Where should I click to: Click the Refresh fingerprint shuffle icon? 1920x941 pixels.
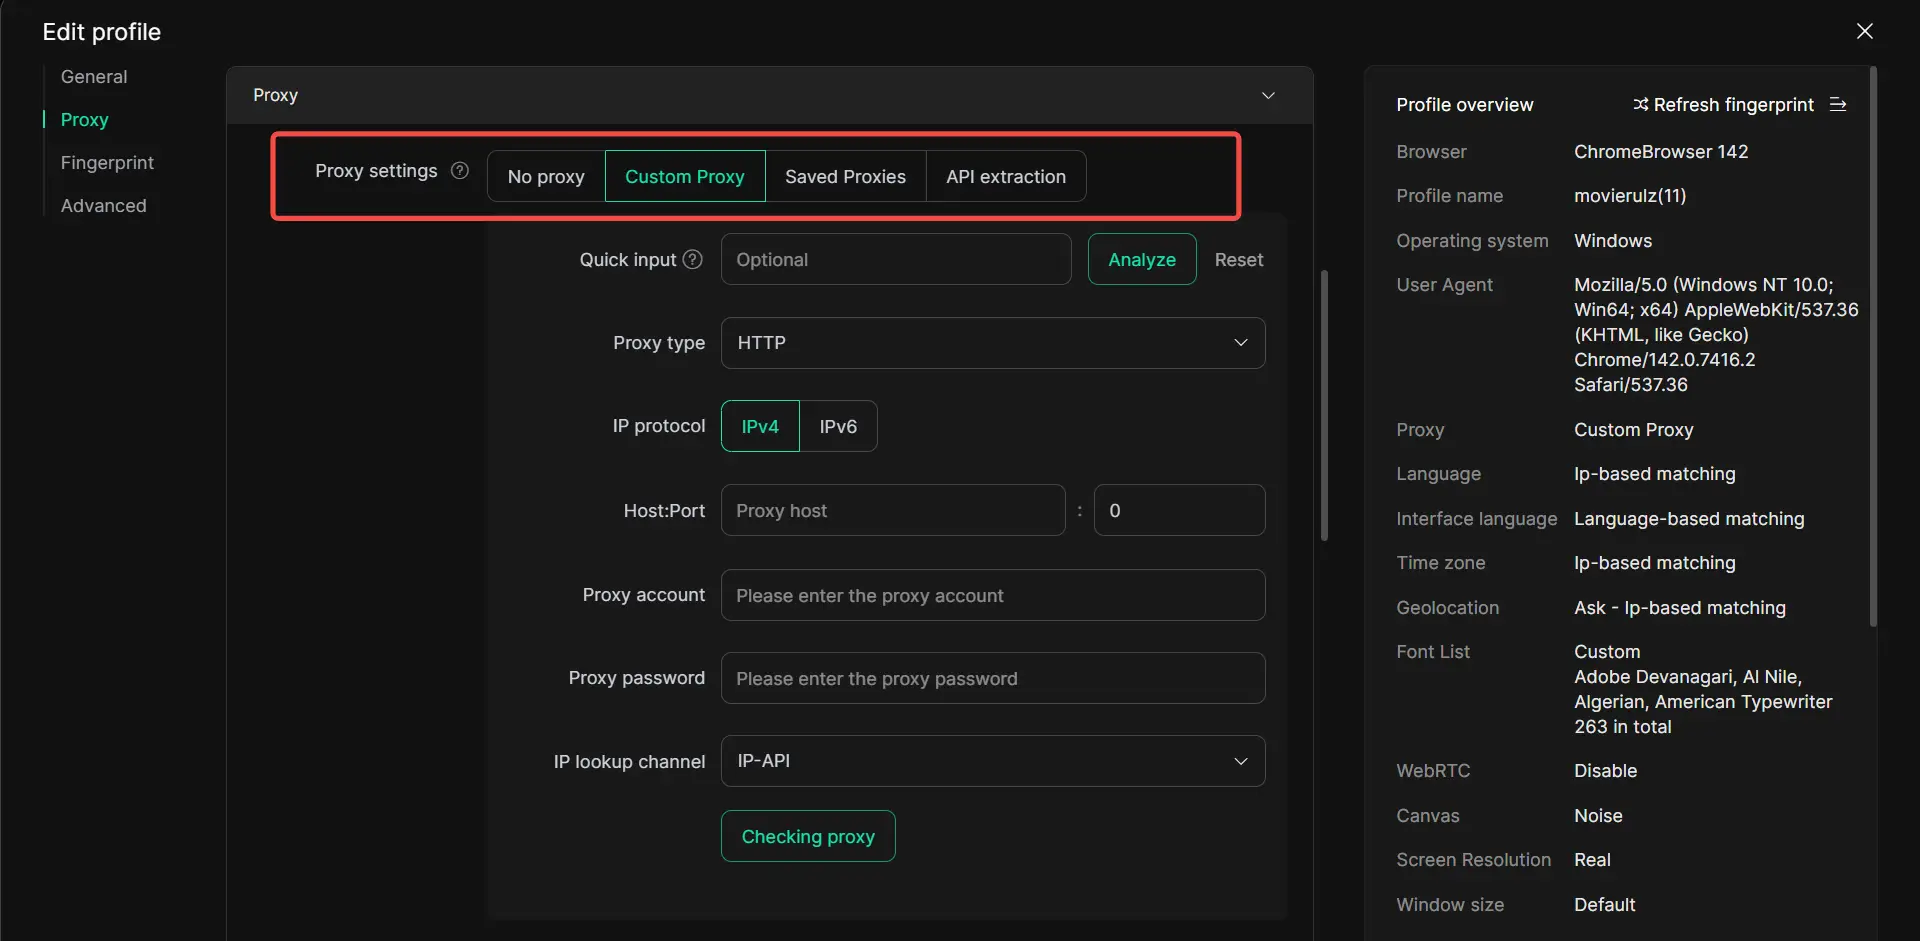coord(1640,105)
